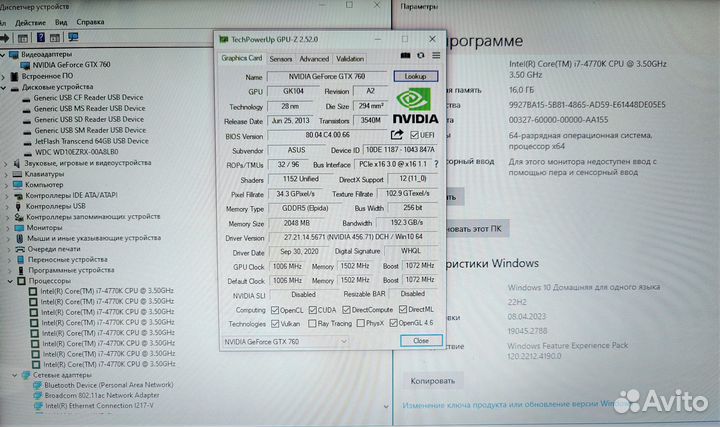Image resolution: width=720 pixels, height=427 pixels.
Task: Expand Контроллеры USB node
Action: 7,207
